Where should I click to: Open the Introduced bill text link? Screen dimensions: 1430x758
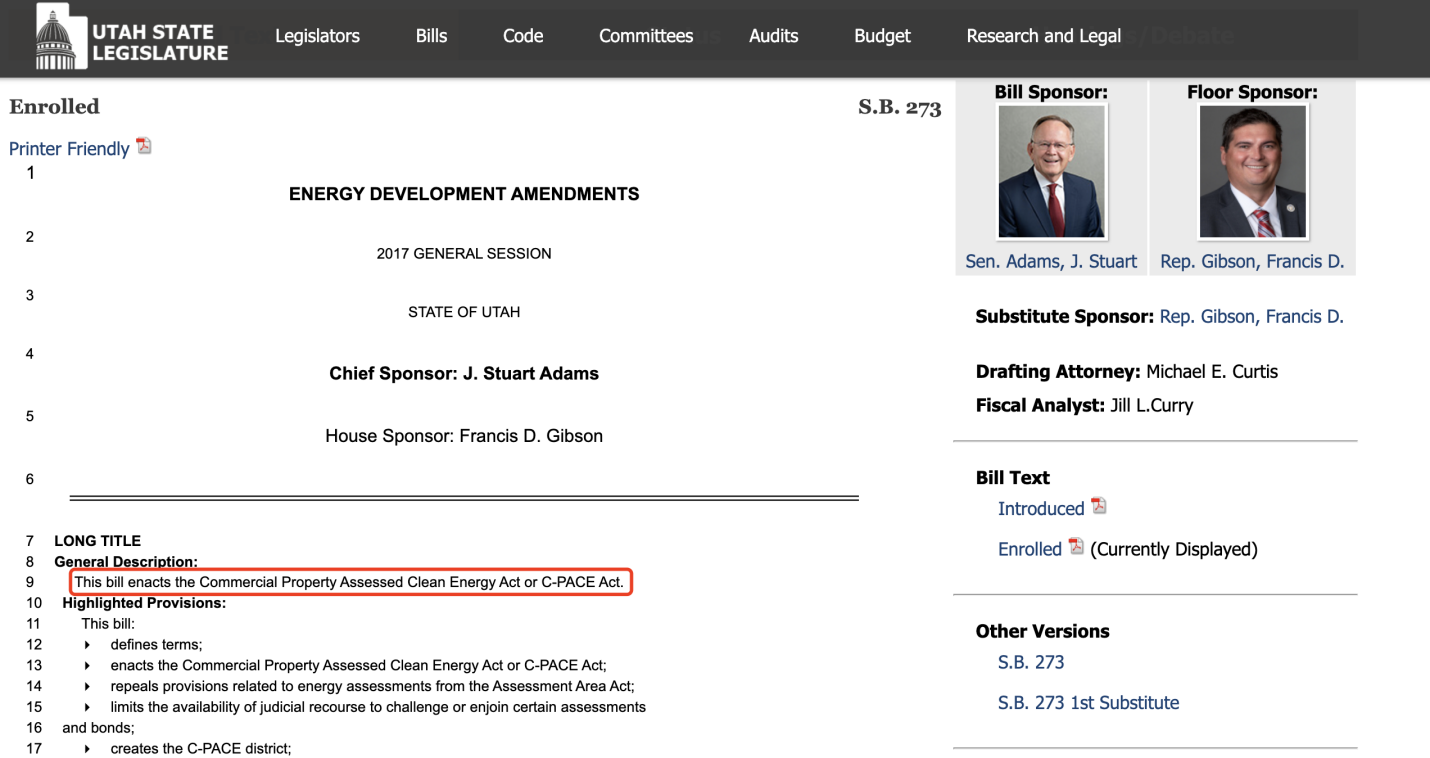[x=1040, y=509]
